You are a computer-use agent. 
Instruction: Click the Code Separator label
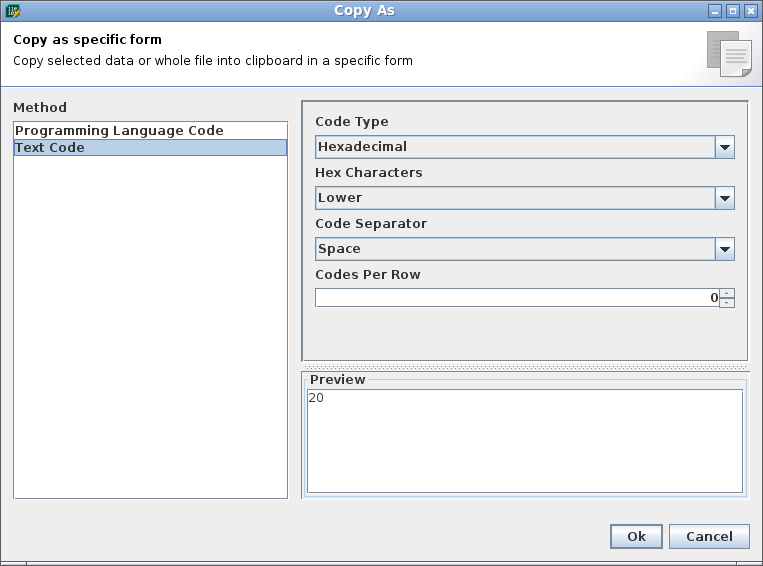click(x=371, y=223)
